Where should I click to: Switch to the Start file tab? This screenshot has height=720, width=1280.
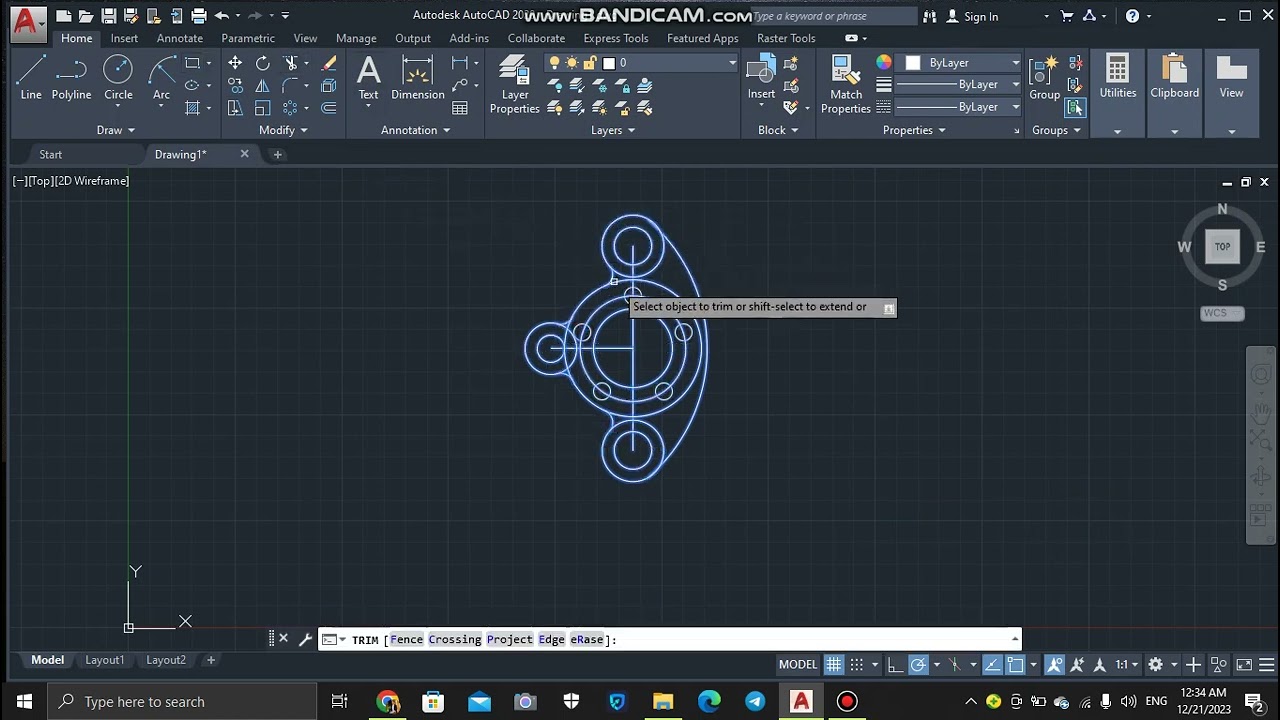pyautogui.click(x=51, y=154)
